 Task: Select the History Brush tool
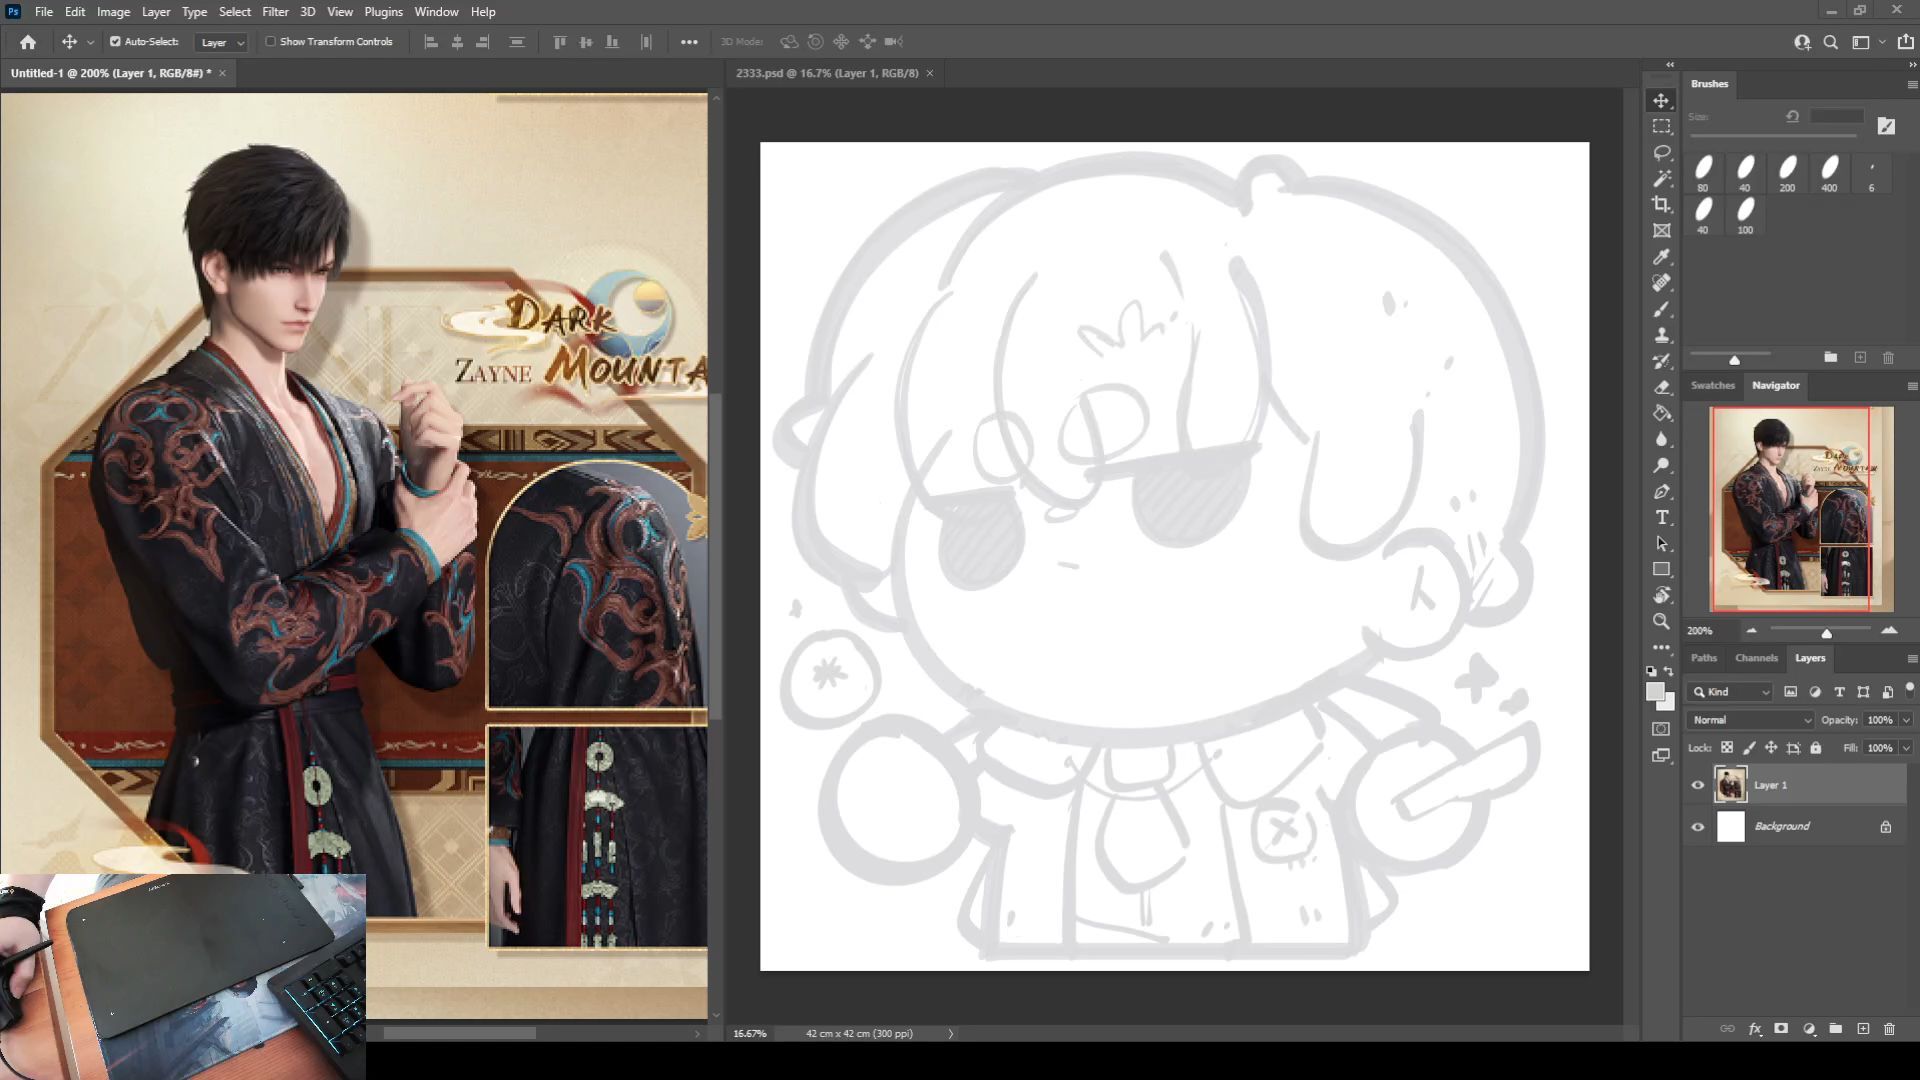pyautogui.click(x=1661, y=361)
